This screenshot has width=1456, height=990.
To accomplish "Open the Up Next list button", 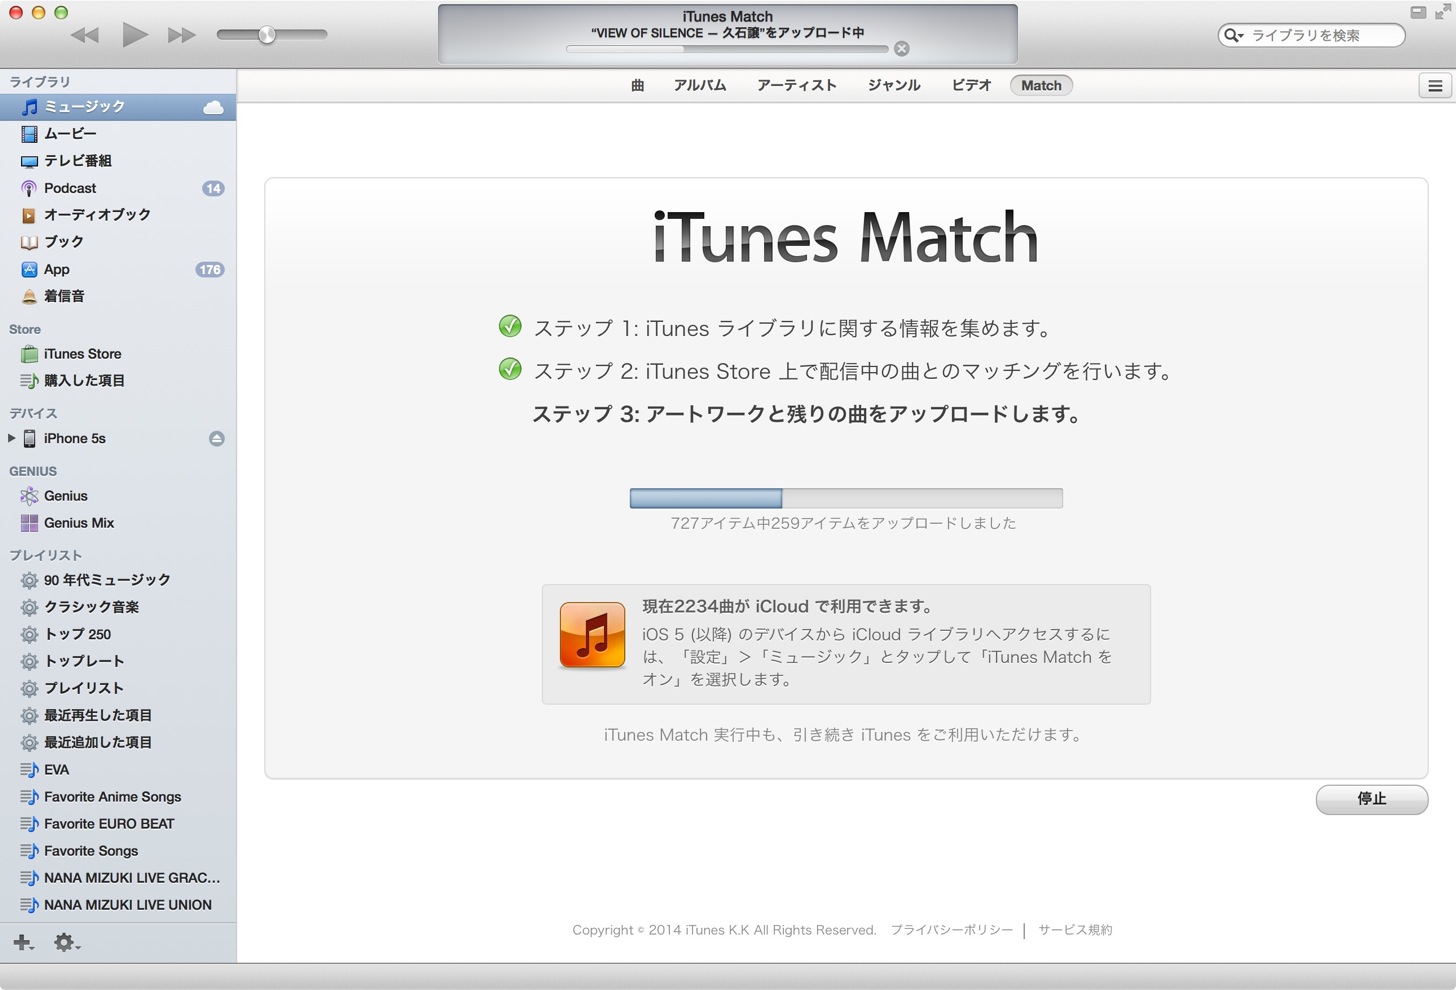I will (x=1435, y=86).
